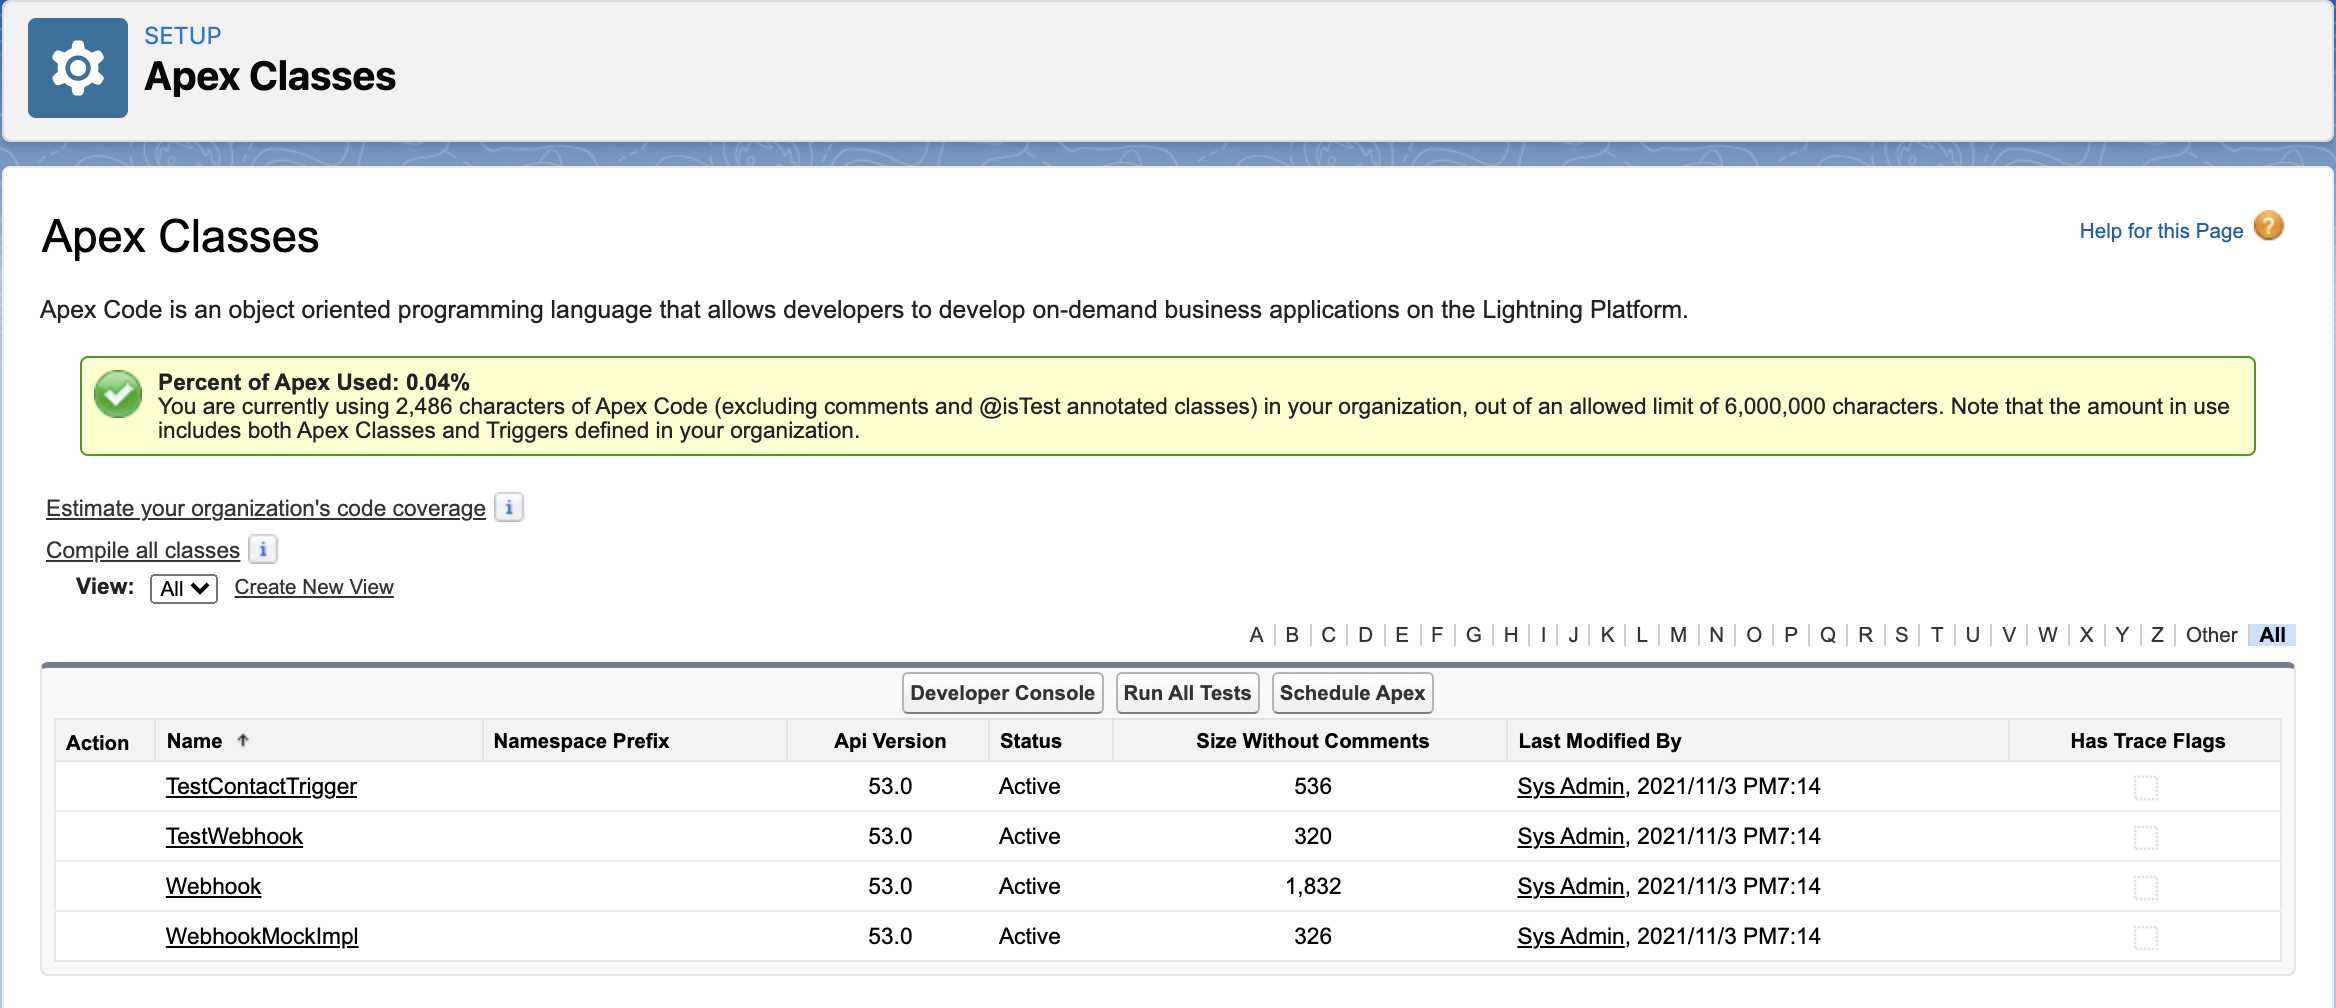Screen dimensions: 2336x1008
Task: Sort by Api Version column header
Action: (890, 741)
